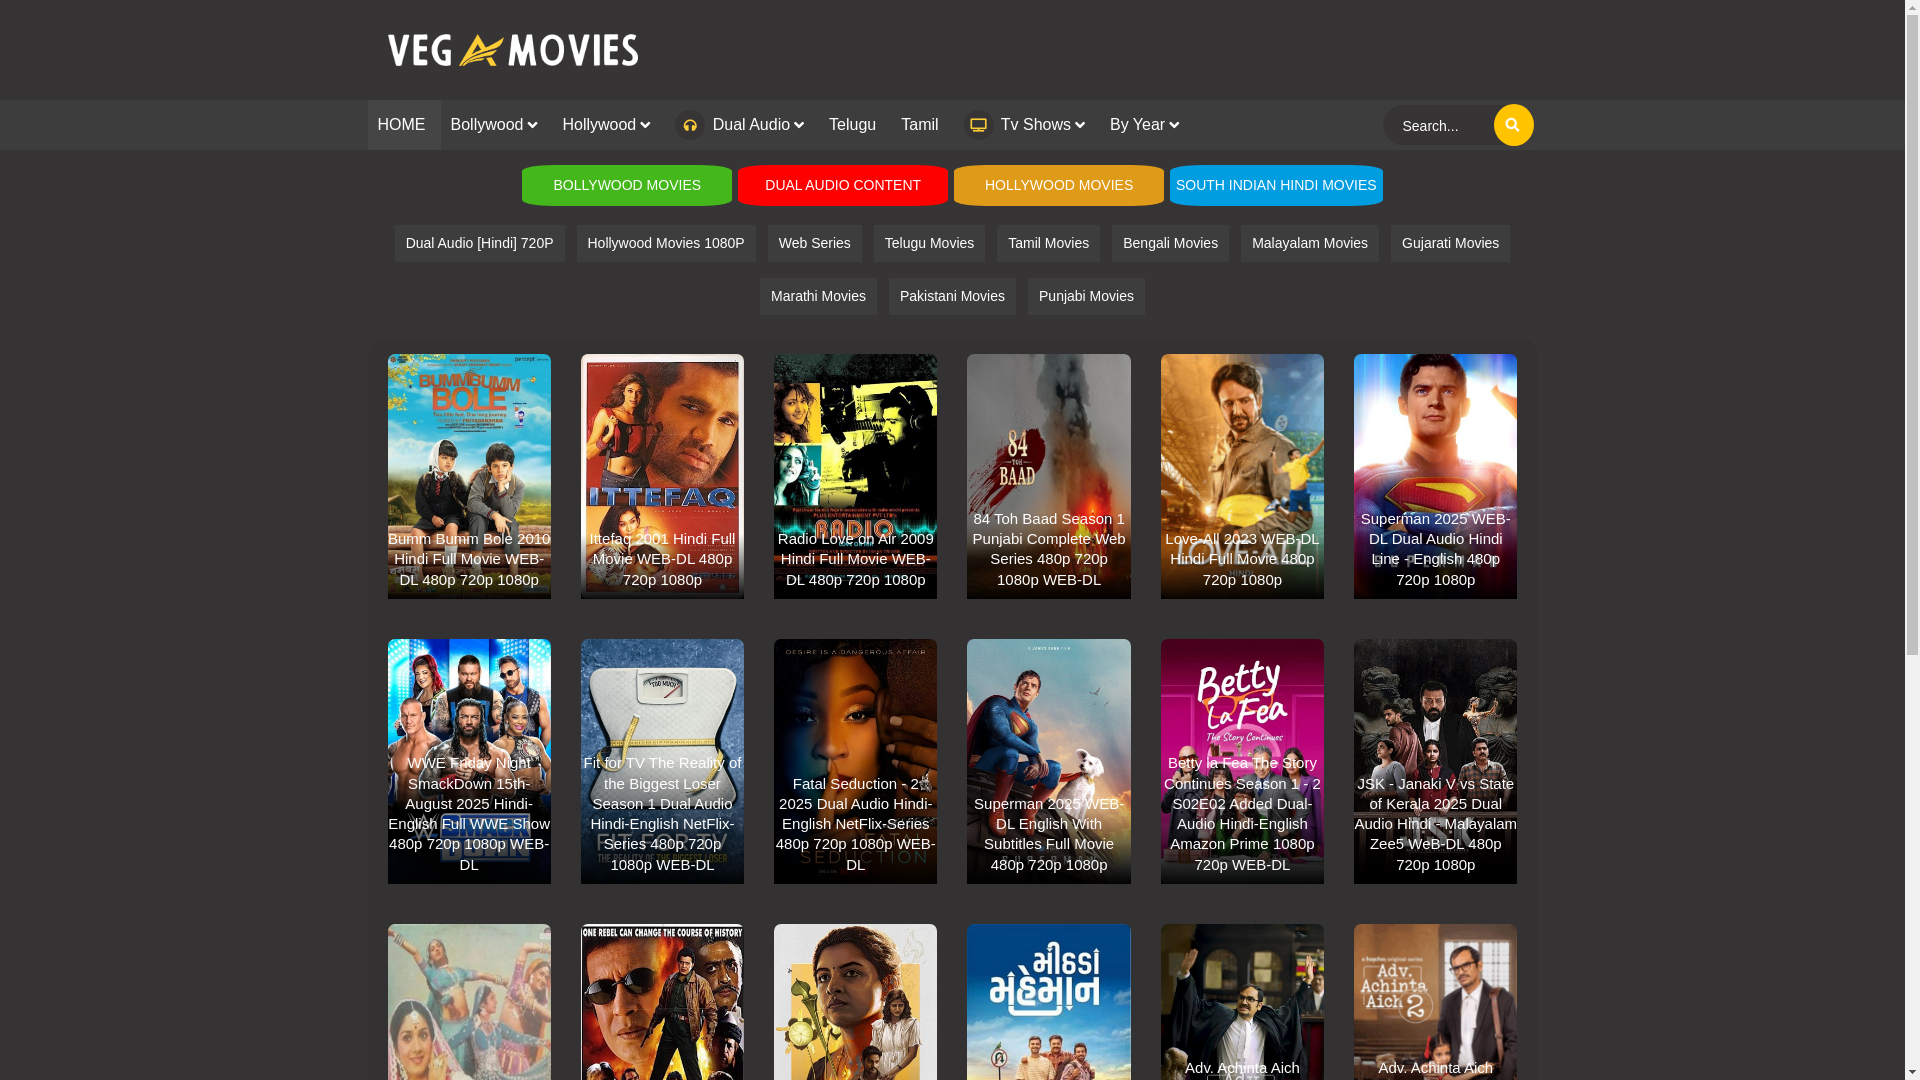1920x1080 pixels.
Task: Open Superman 2025 English With Subtitles poster
Action: click(x=1049, y=761)
